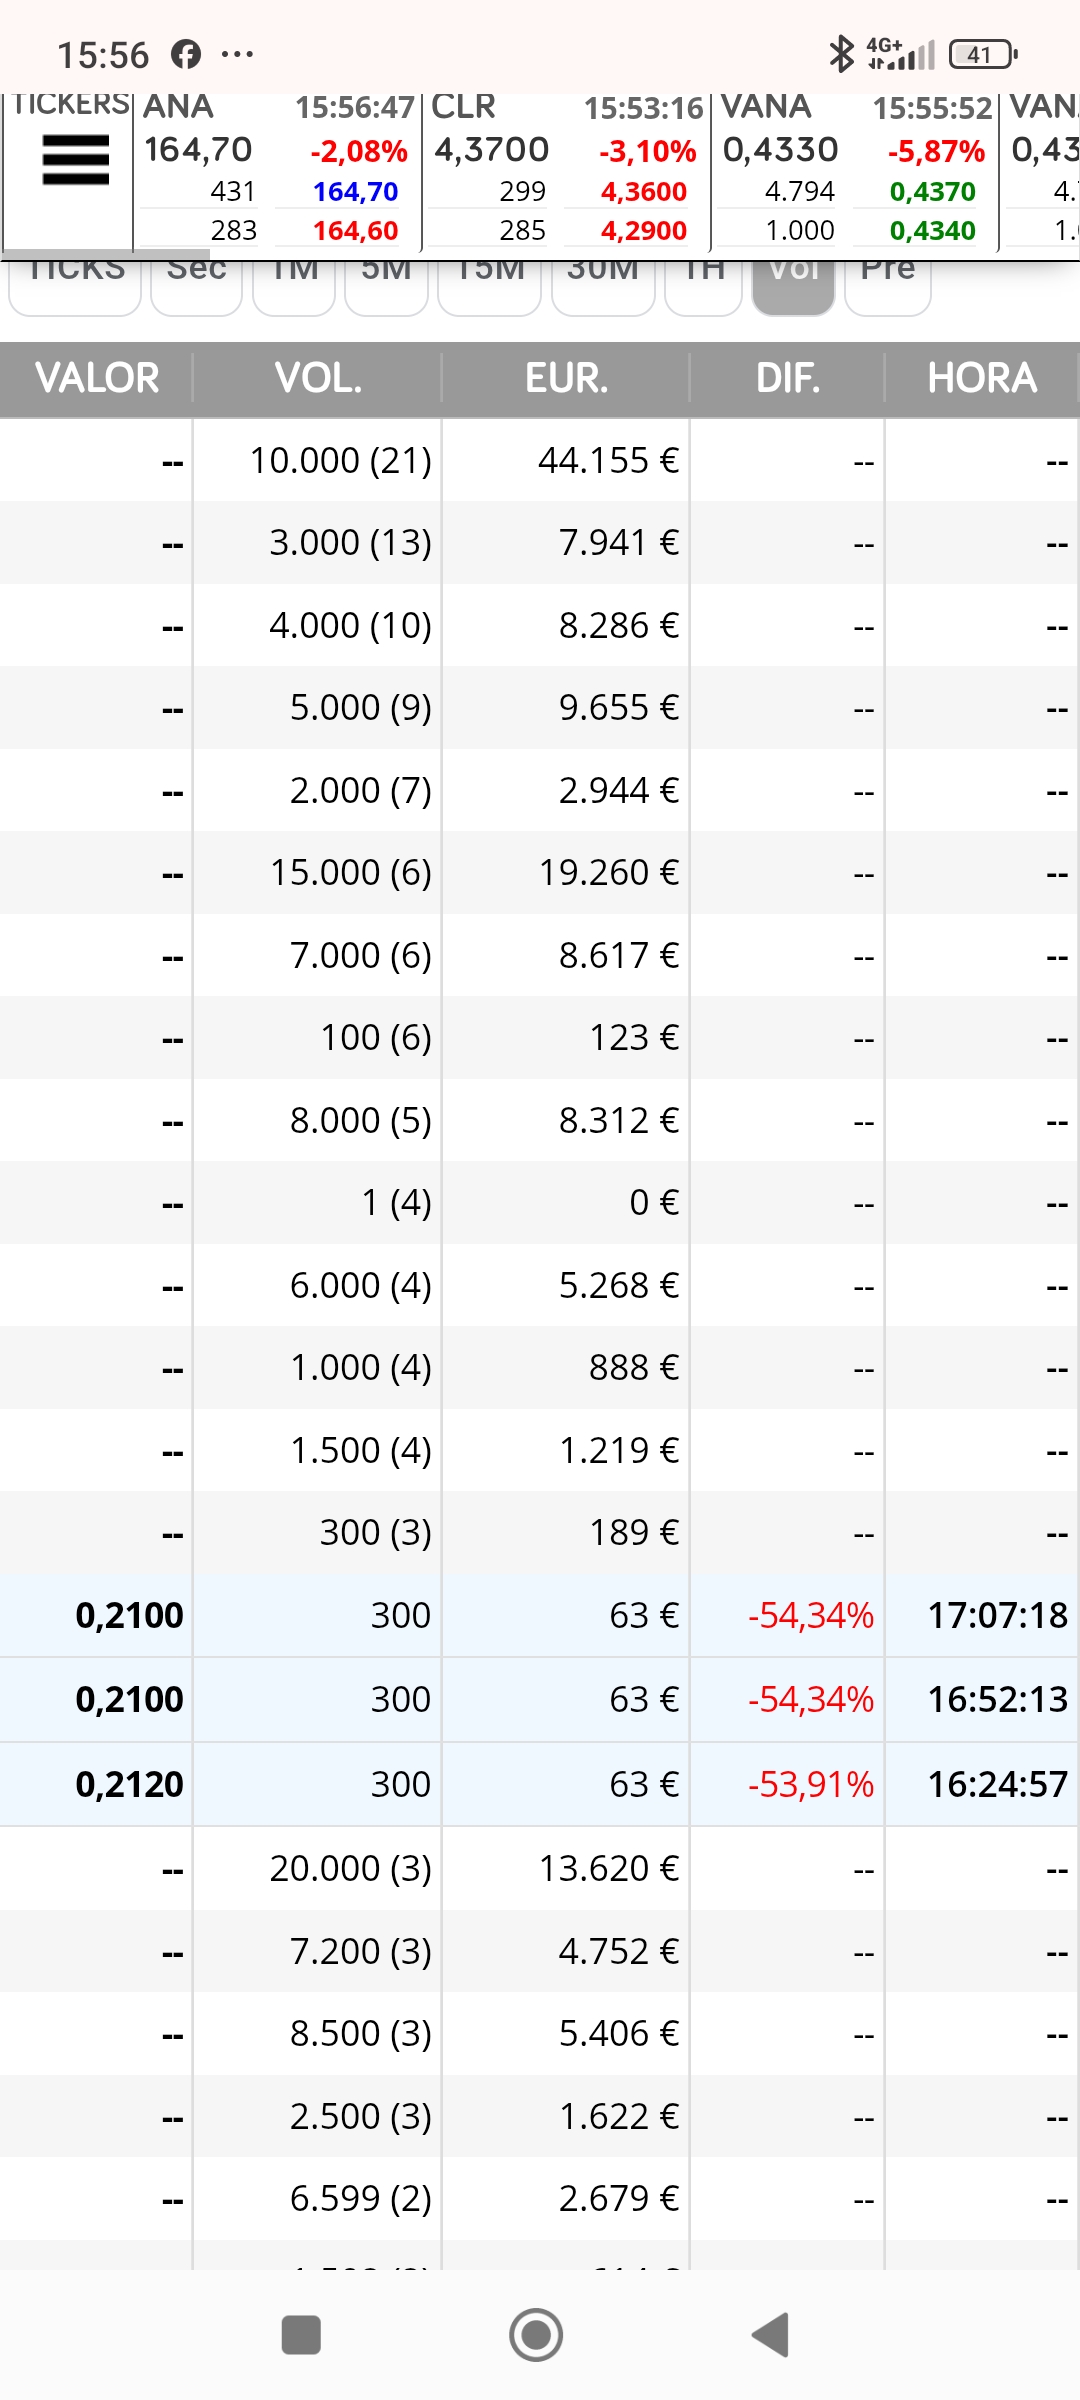Open the ANA ticker quote

pos(277,170)
